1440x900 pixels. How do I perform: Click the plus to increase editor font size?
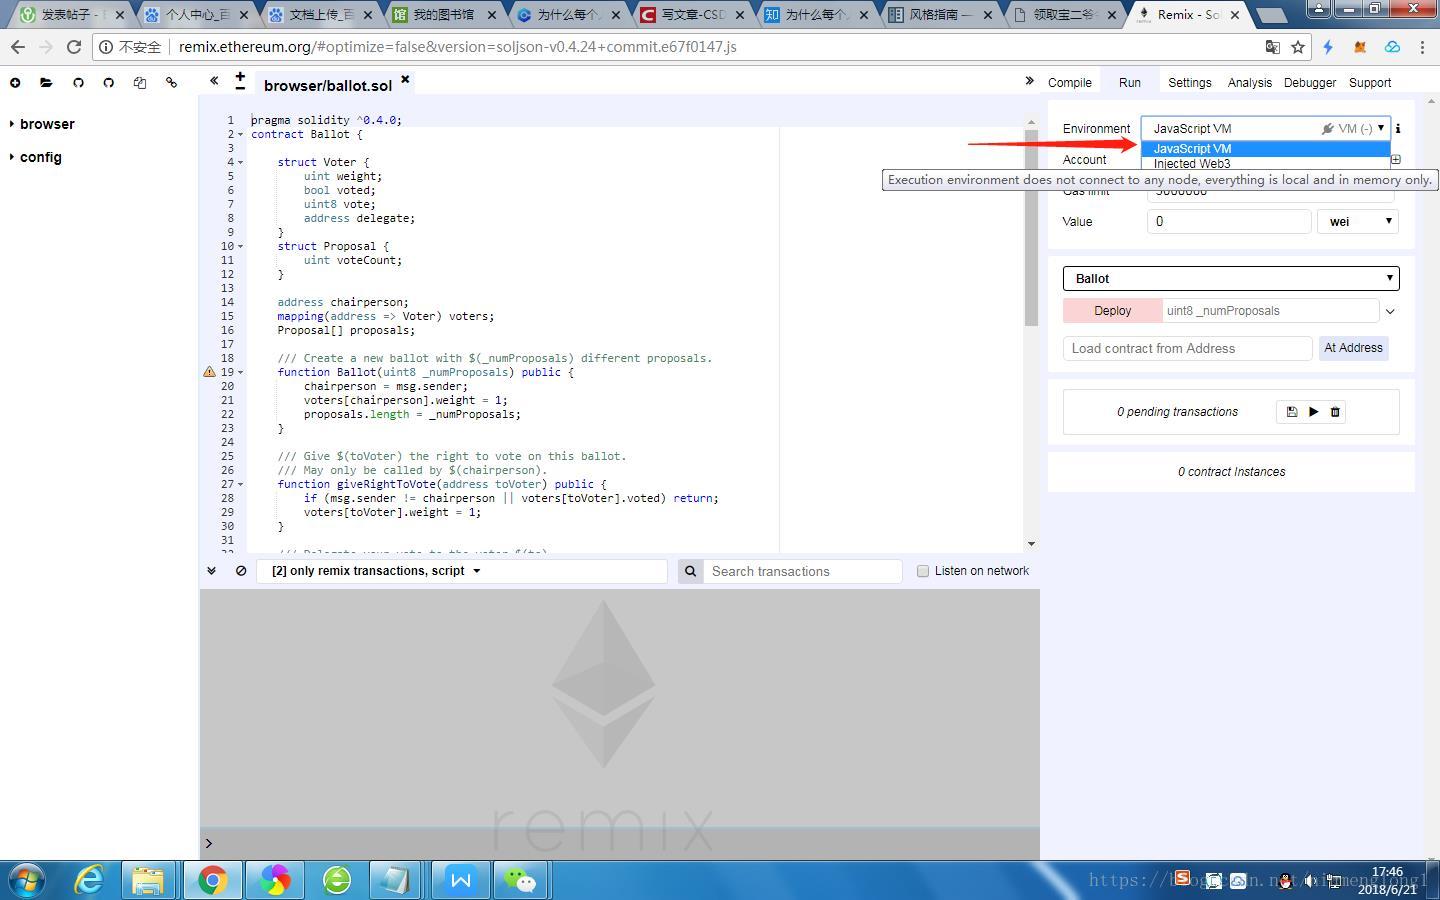[x=240, y=76]
